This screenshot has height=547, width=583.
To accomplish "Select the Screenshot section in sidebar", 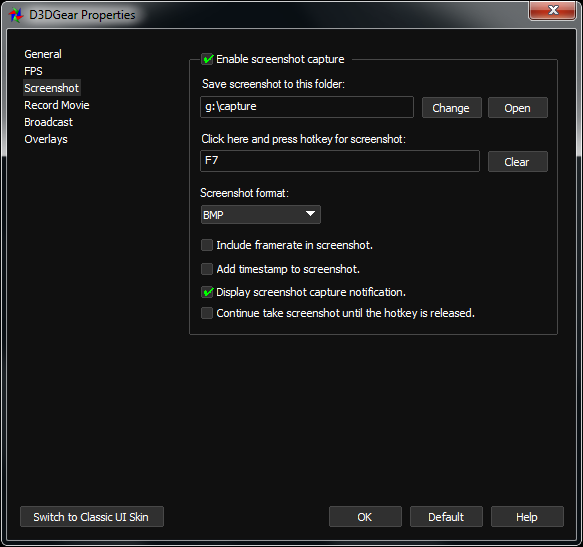I will click(x=52, y=88).
